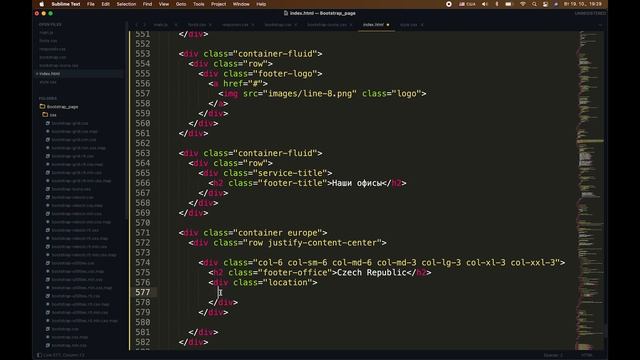This screenshot has height=360, width=640.
Task: Click line number 553 in the gutter
Action: 143,54
